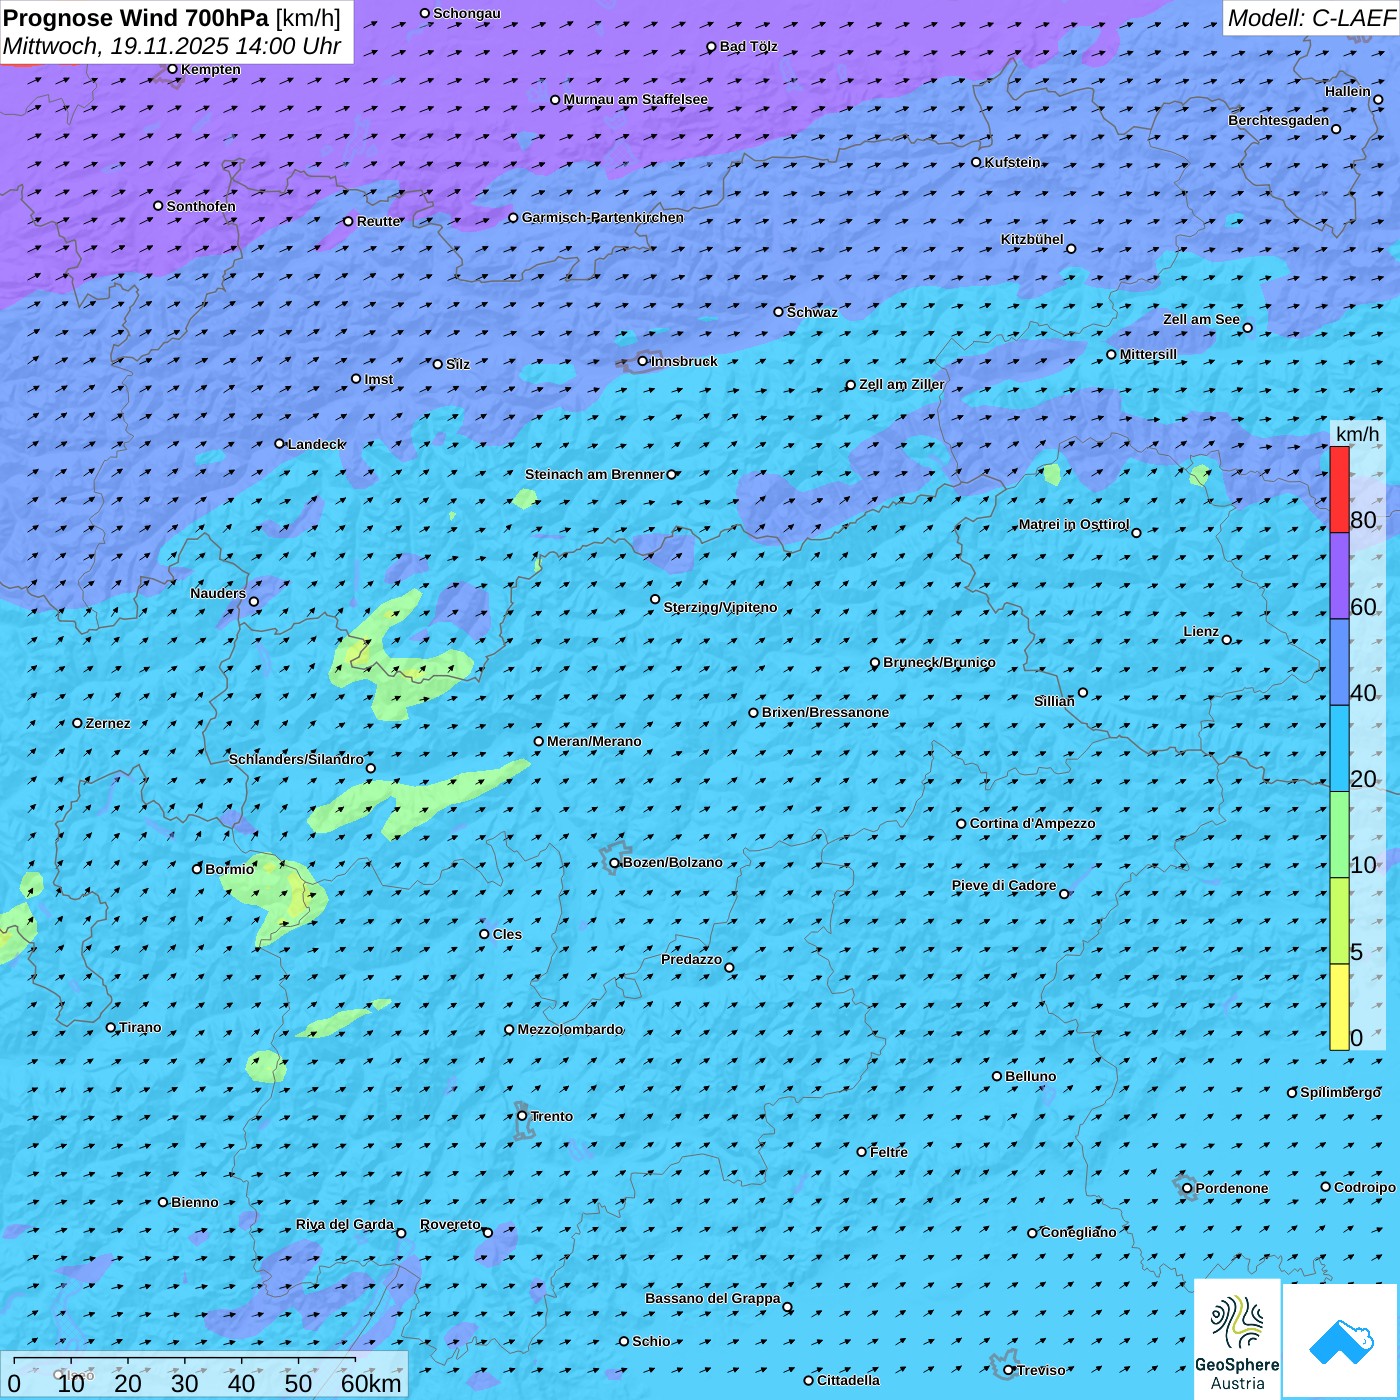
Task: Click the 'Conegliano' label
Action: coord(1078,1232)
